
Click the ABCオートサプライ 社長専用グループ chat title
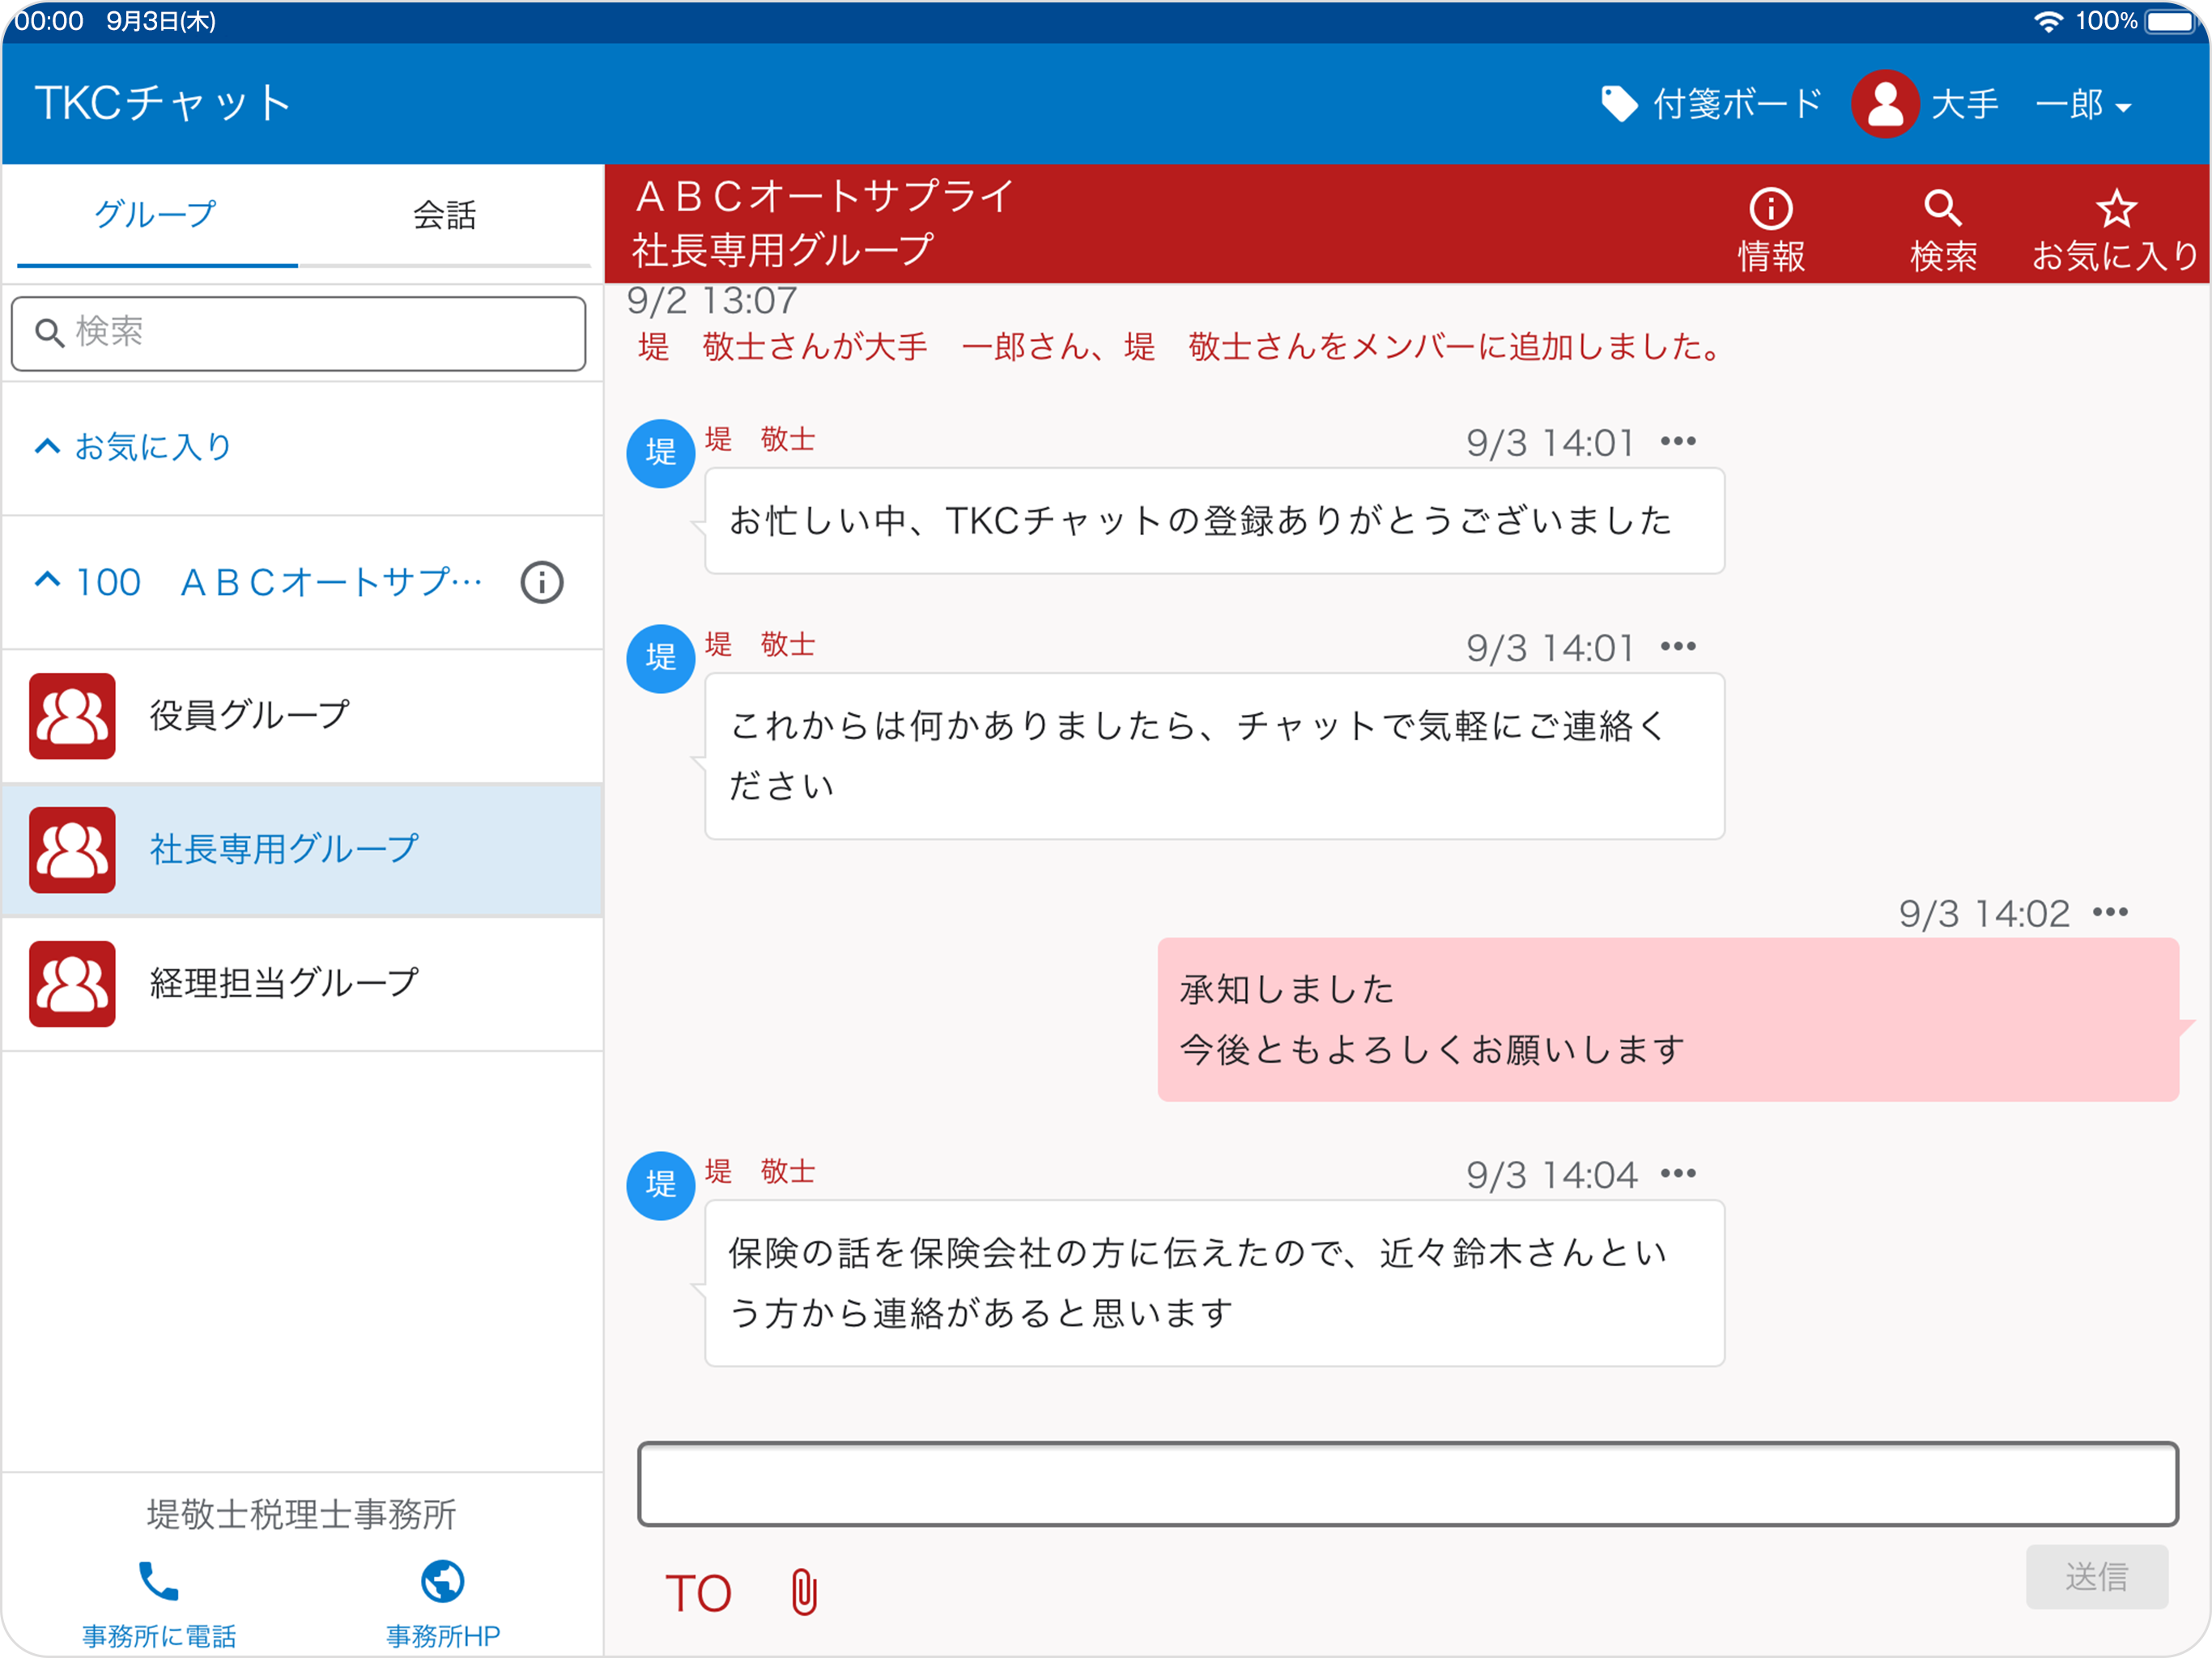point(825,223)
